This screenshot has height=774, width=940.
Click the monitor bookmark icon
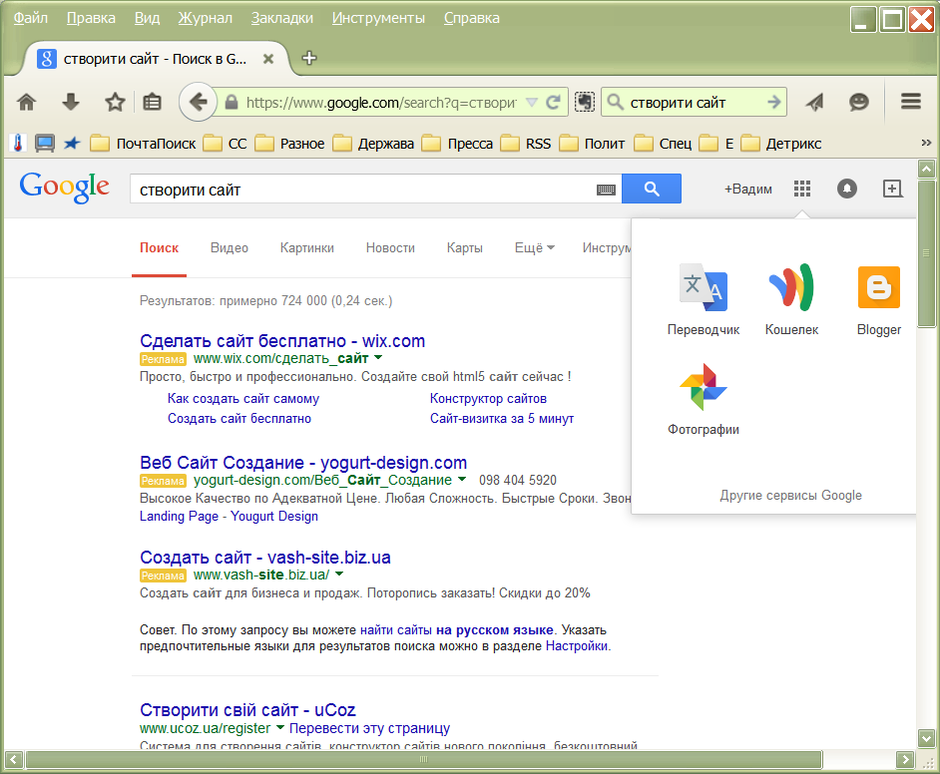tap(44, 143)
